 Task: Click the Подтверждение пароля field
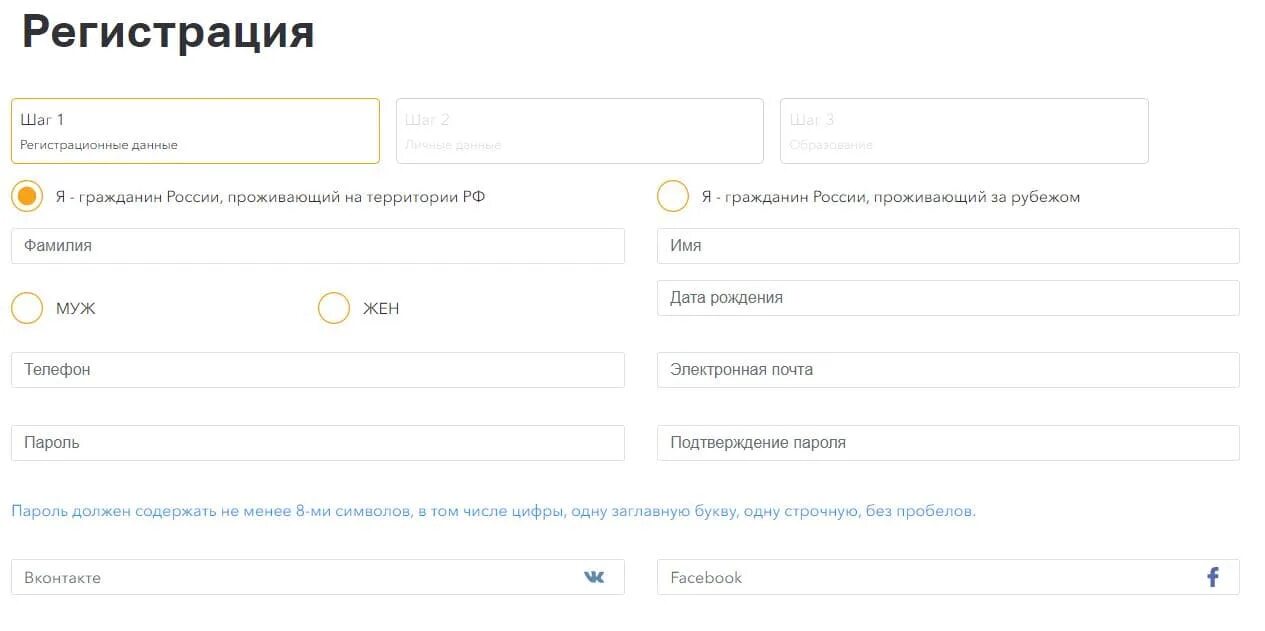(x=948, y=443)
